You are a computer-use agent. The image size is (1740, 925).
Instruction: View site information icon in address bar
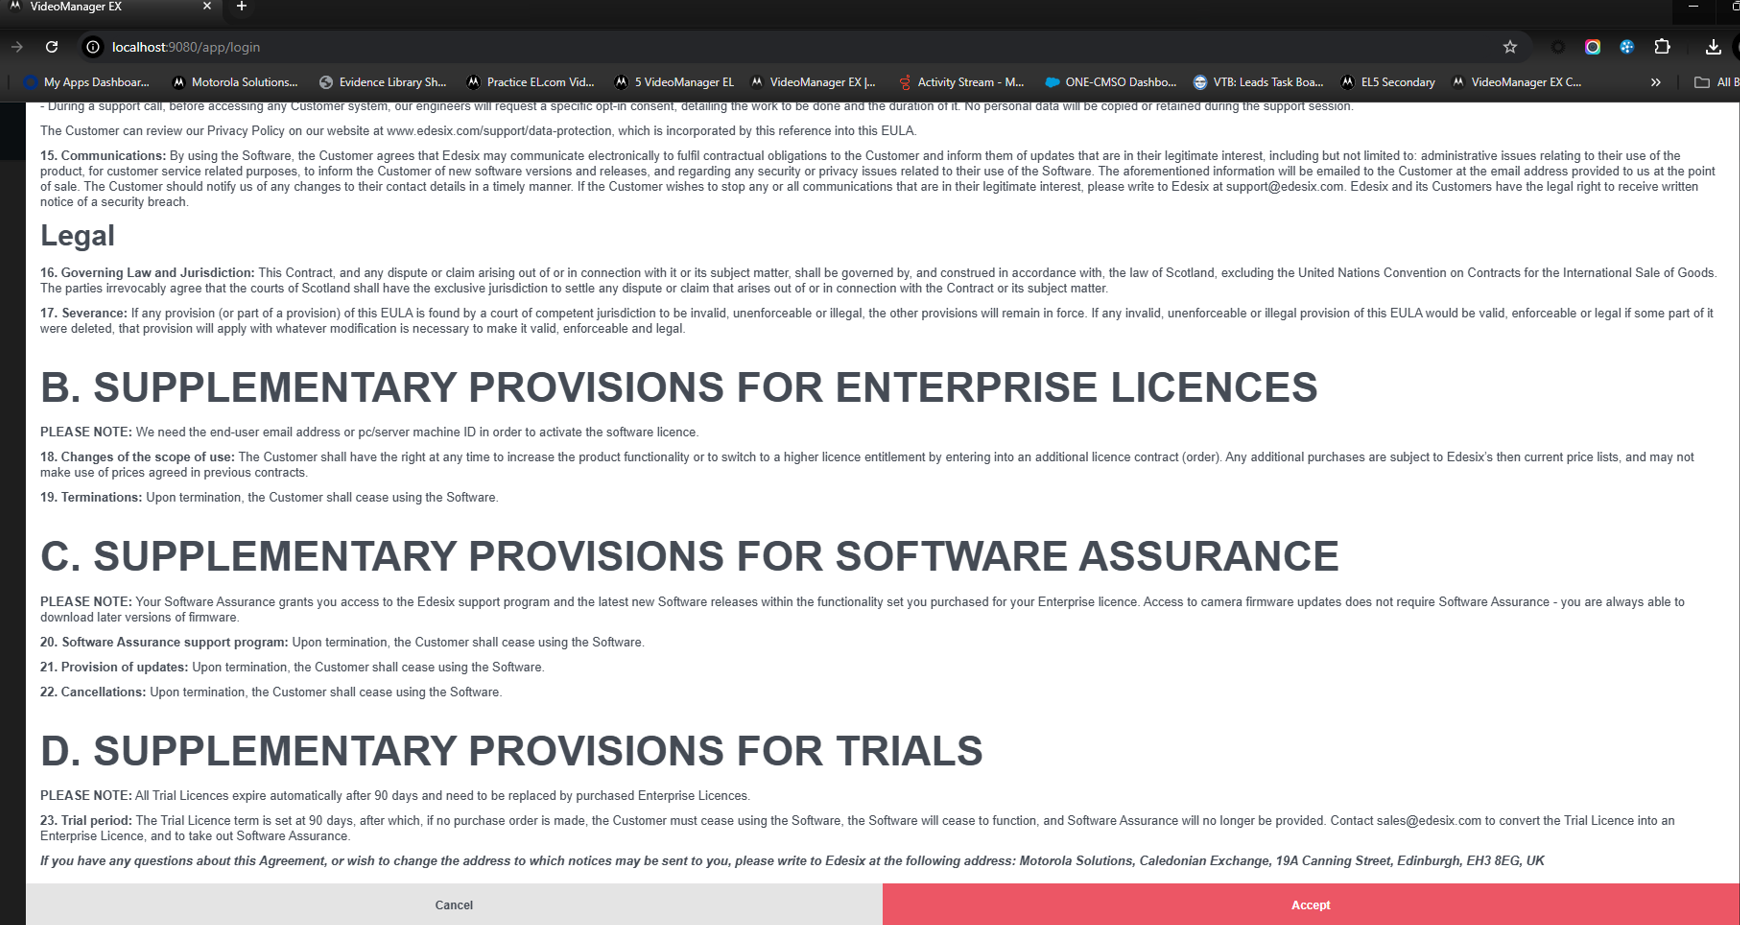tap(93, 47)
